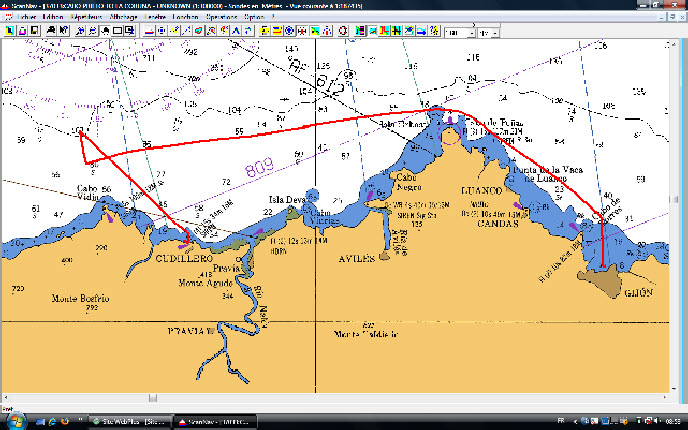The height and width of the screenshot is (430, 688).
Task: Select the rectangle zoom area tool
Action: coord(117,31)
